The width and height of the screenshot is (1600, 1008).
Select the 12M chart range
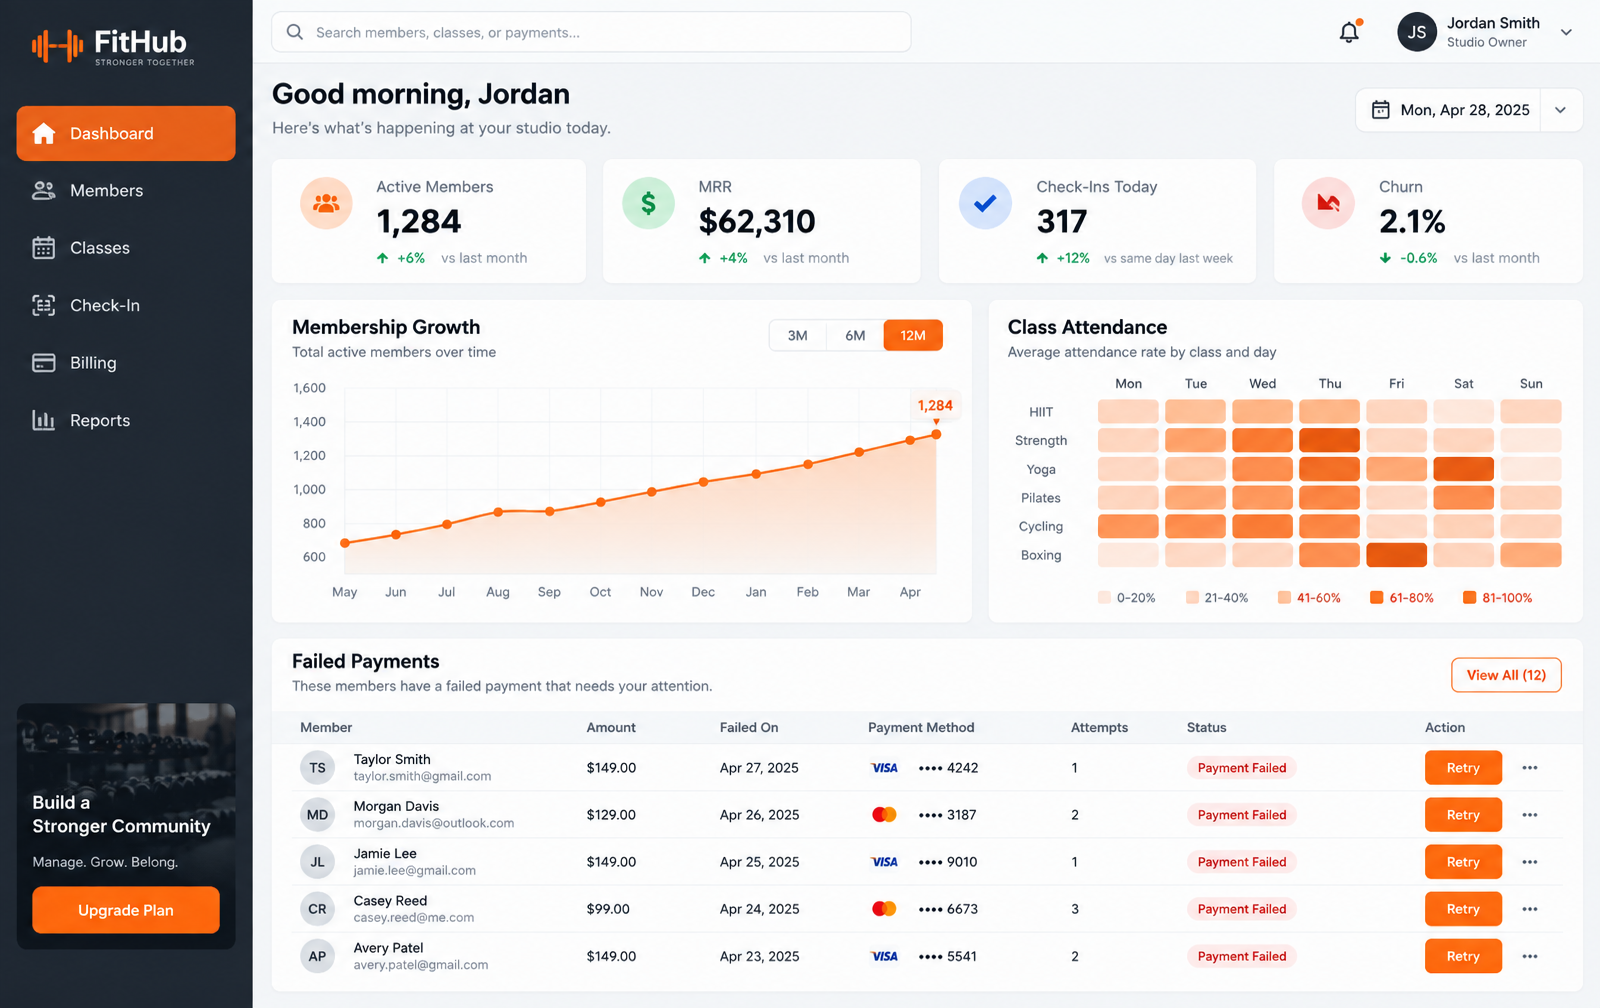[913, 335]
